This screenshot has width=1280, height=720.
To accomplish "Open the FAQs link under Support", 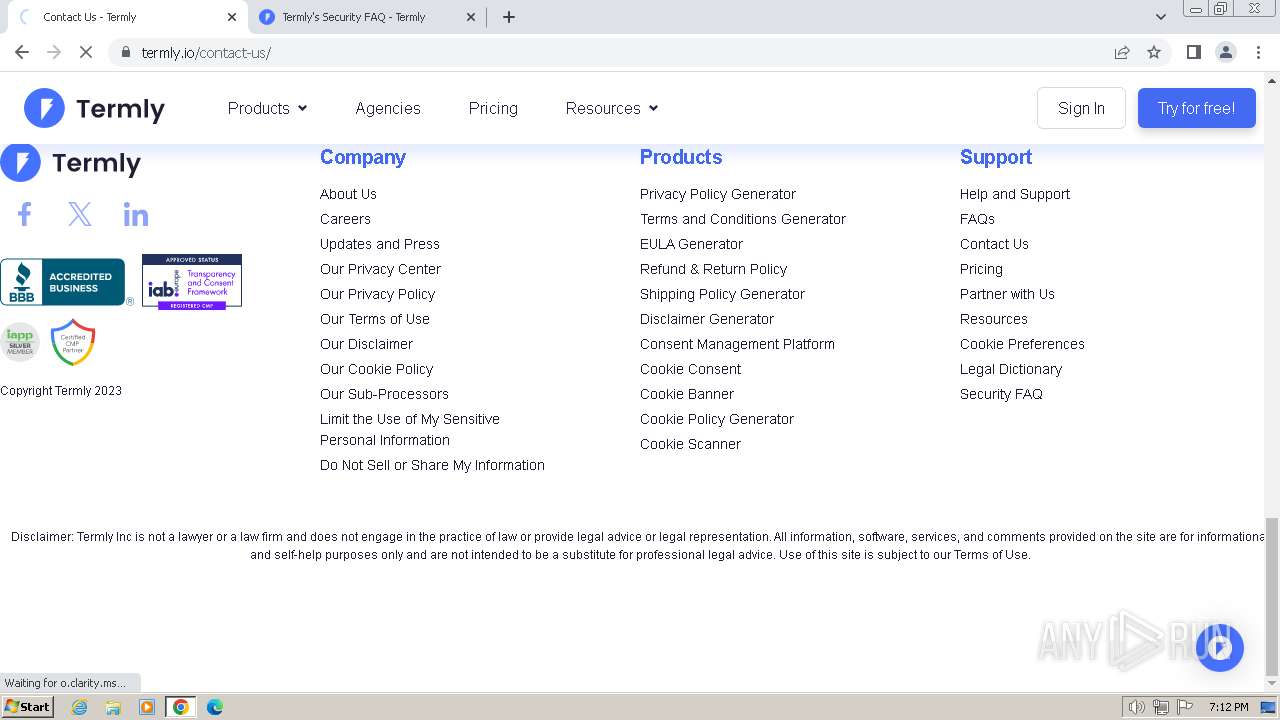I will [x=977, y=219].
